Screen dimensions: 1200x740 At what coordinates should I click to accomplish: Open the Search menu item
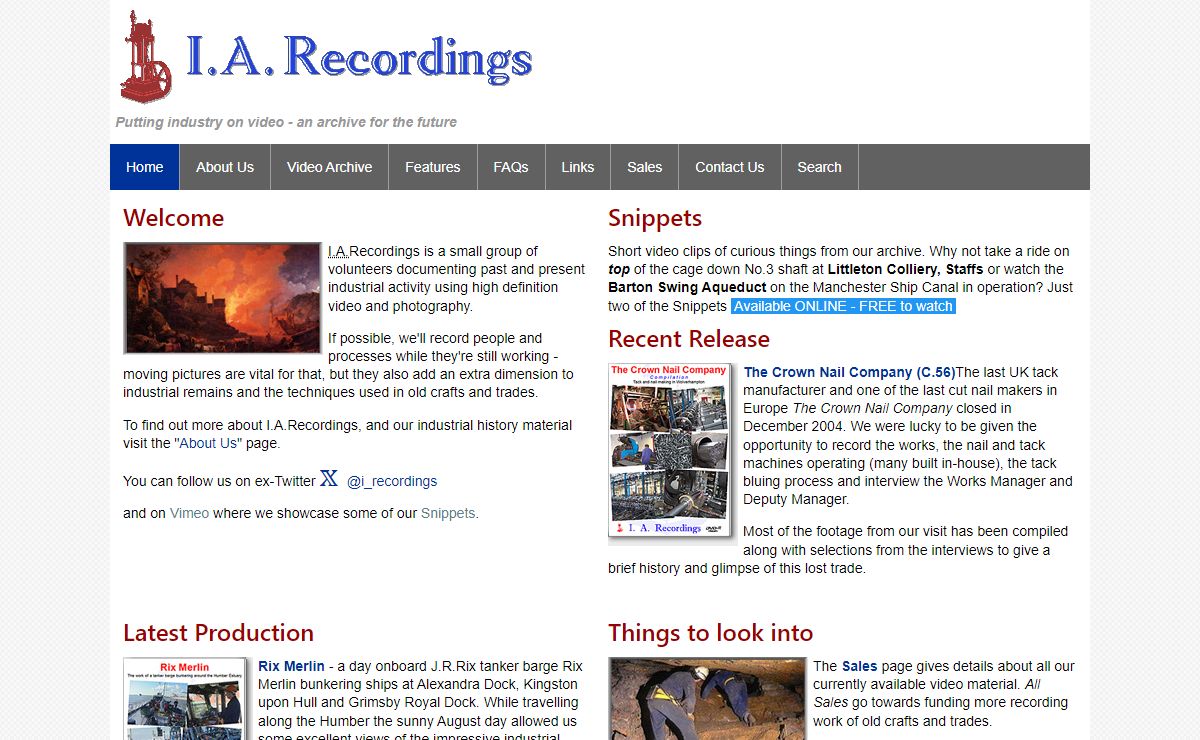pyautogui.click(x=820, y=167)
